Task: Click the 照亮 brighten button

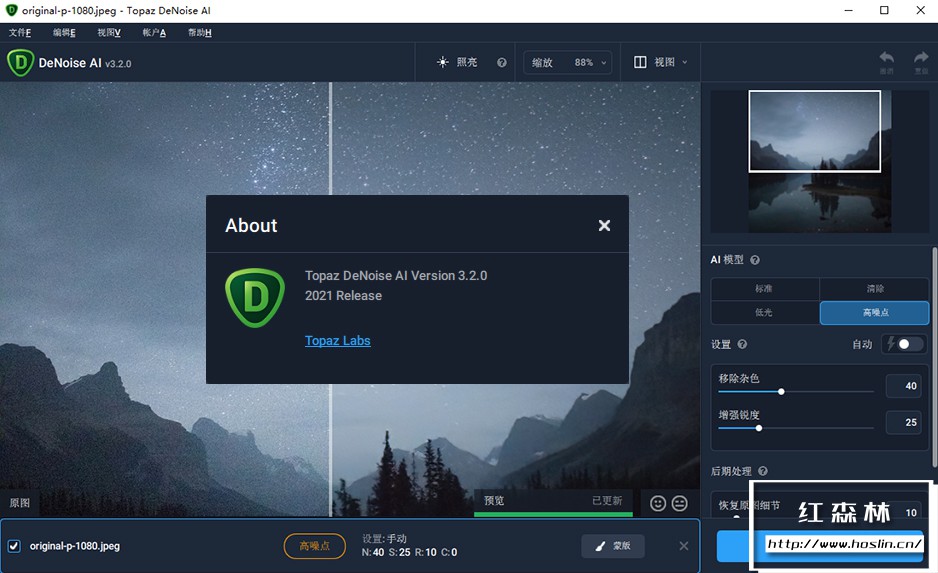Action: click(x=458, y=62)
